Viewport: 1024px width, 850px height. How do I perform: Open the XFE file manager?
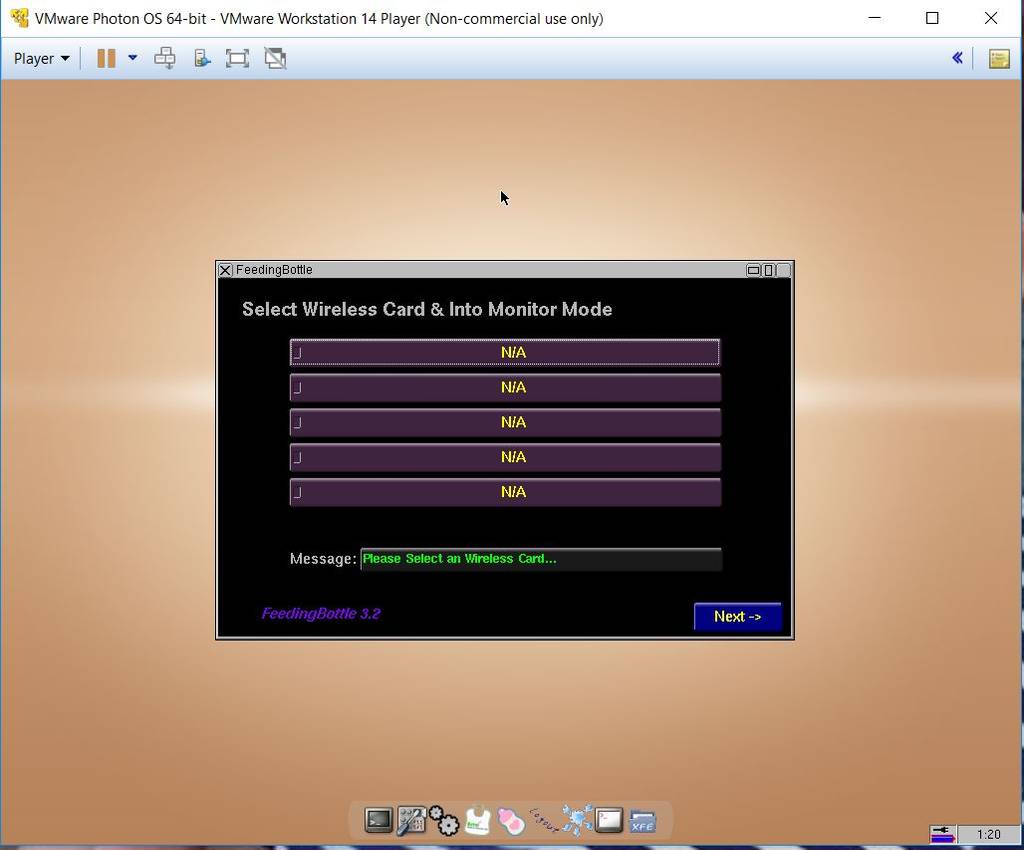tap(643, 821)
